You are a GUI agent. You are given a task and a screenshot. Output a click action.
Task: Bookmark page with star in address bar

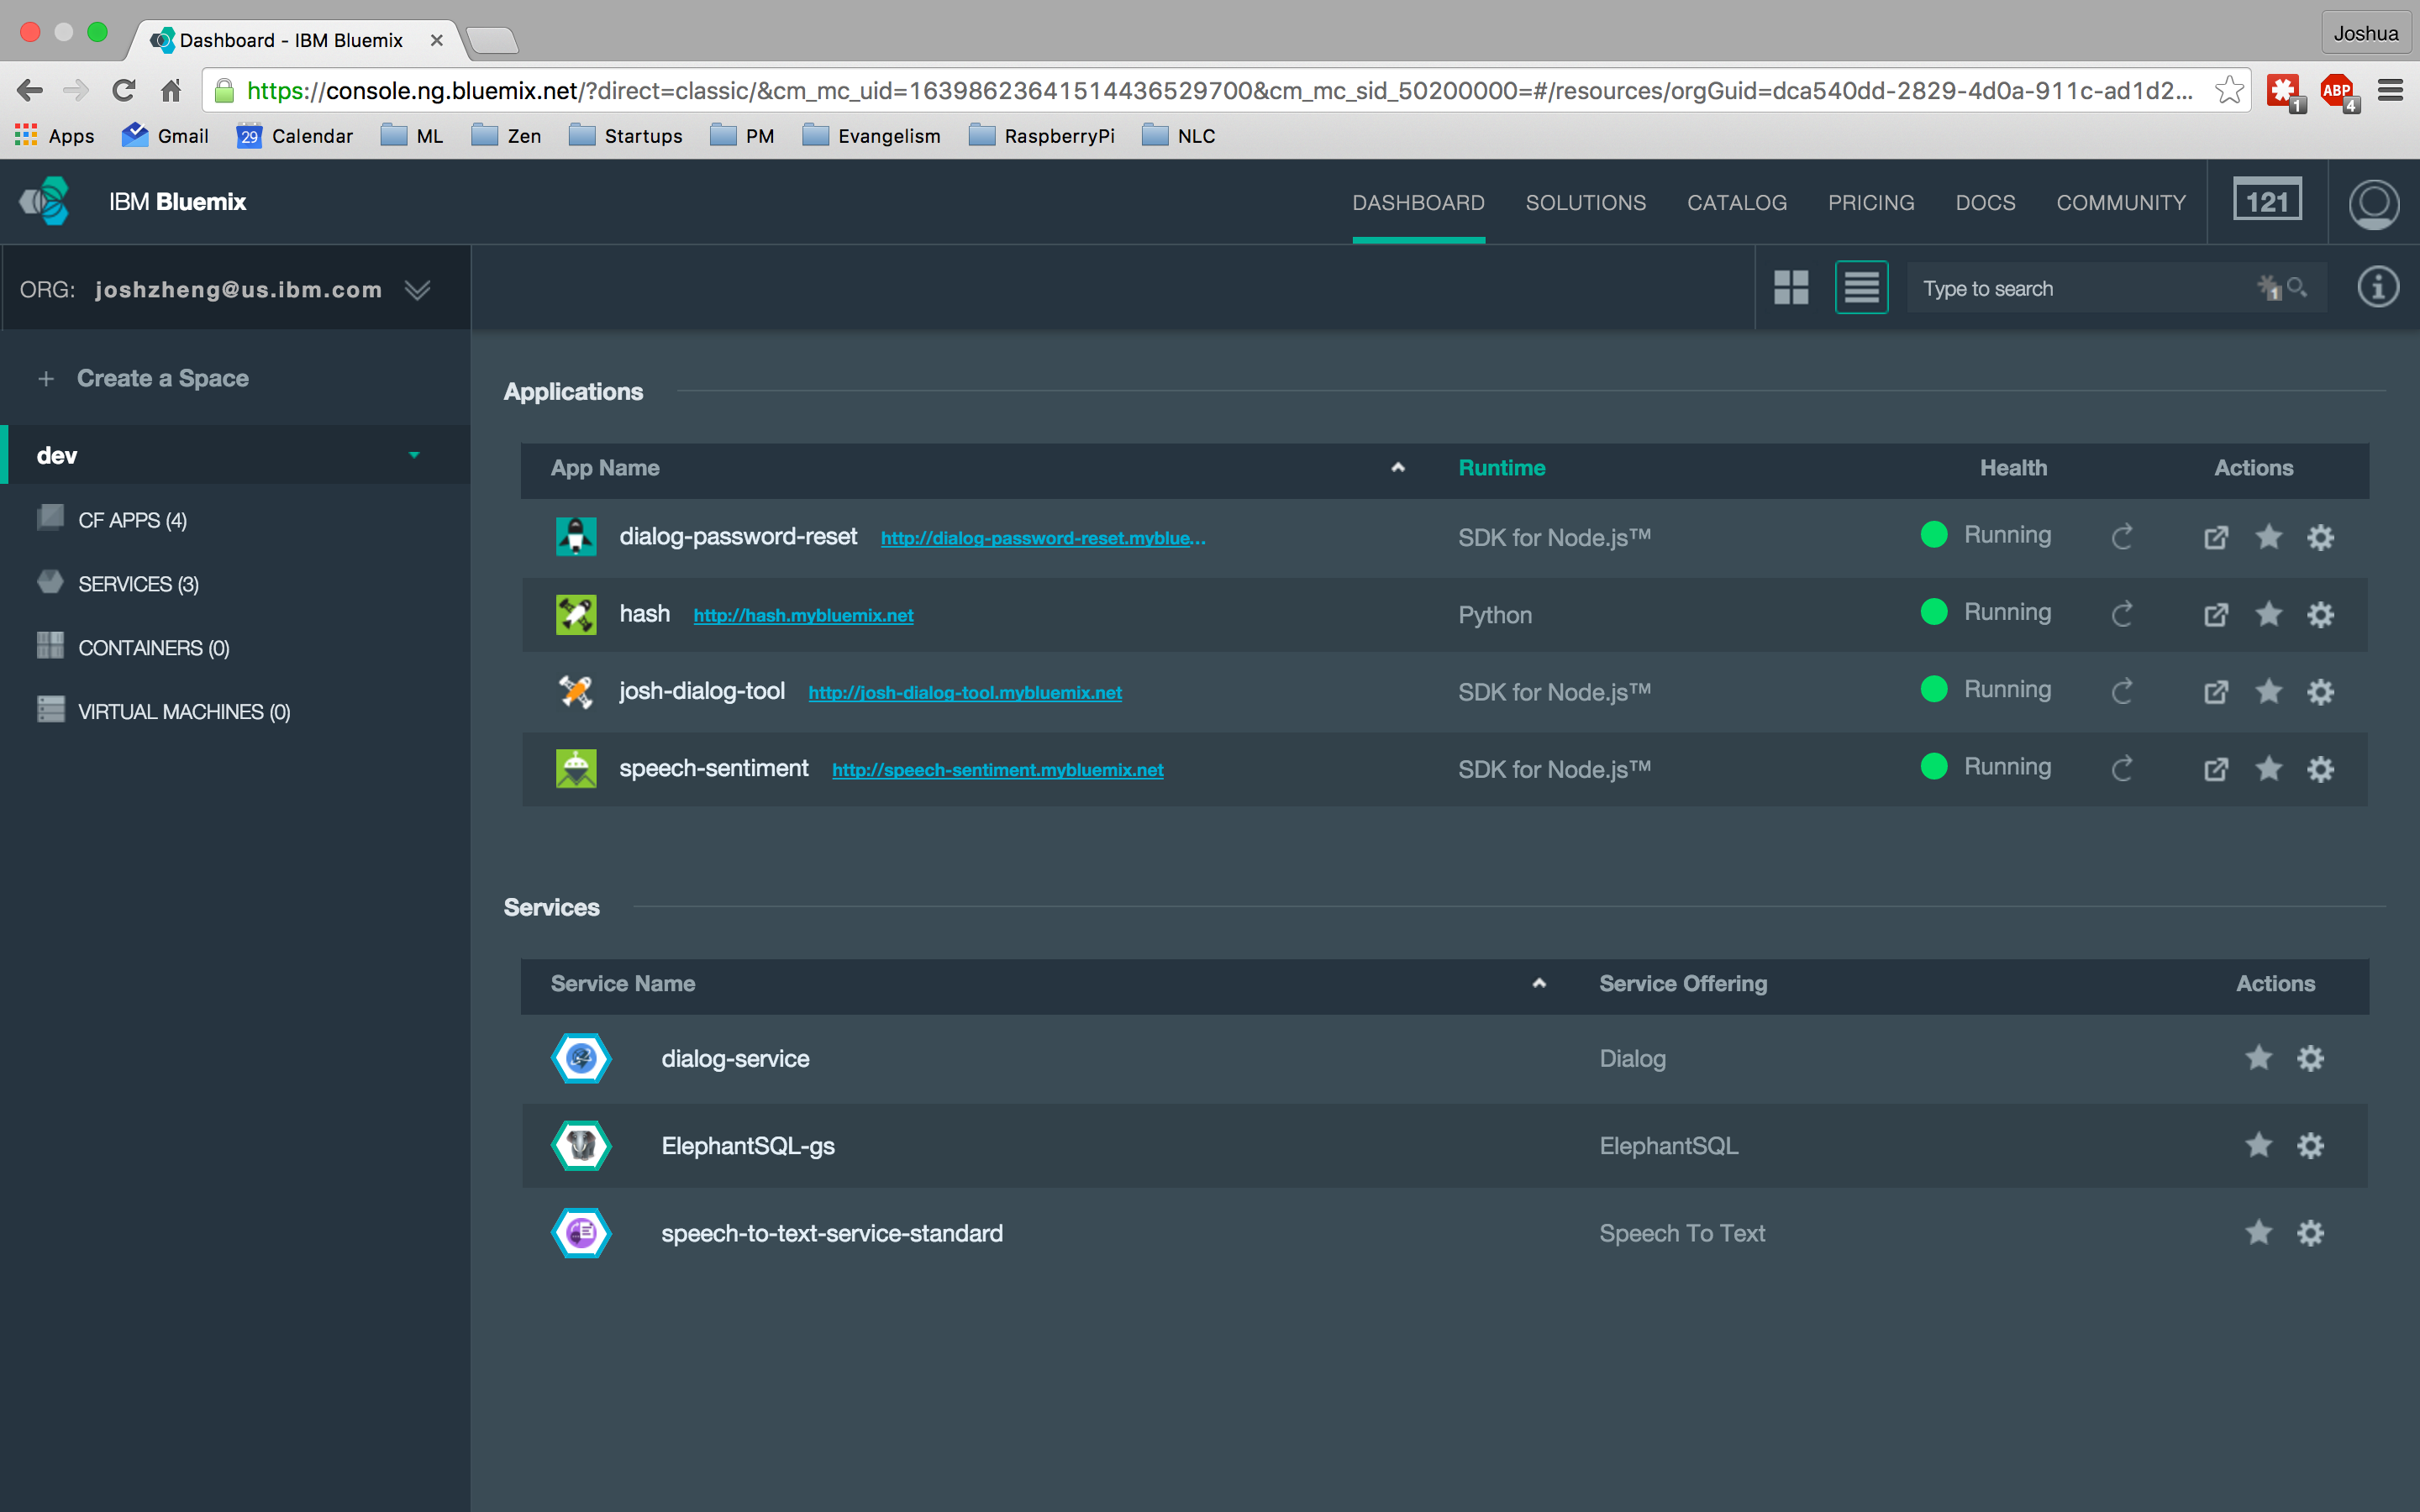tap(2228, 90)
